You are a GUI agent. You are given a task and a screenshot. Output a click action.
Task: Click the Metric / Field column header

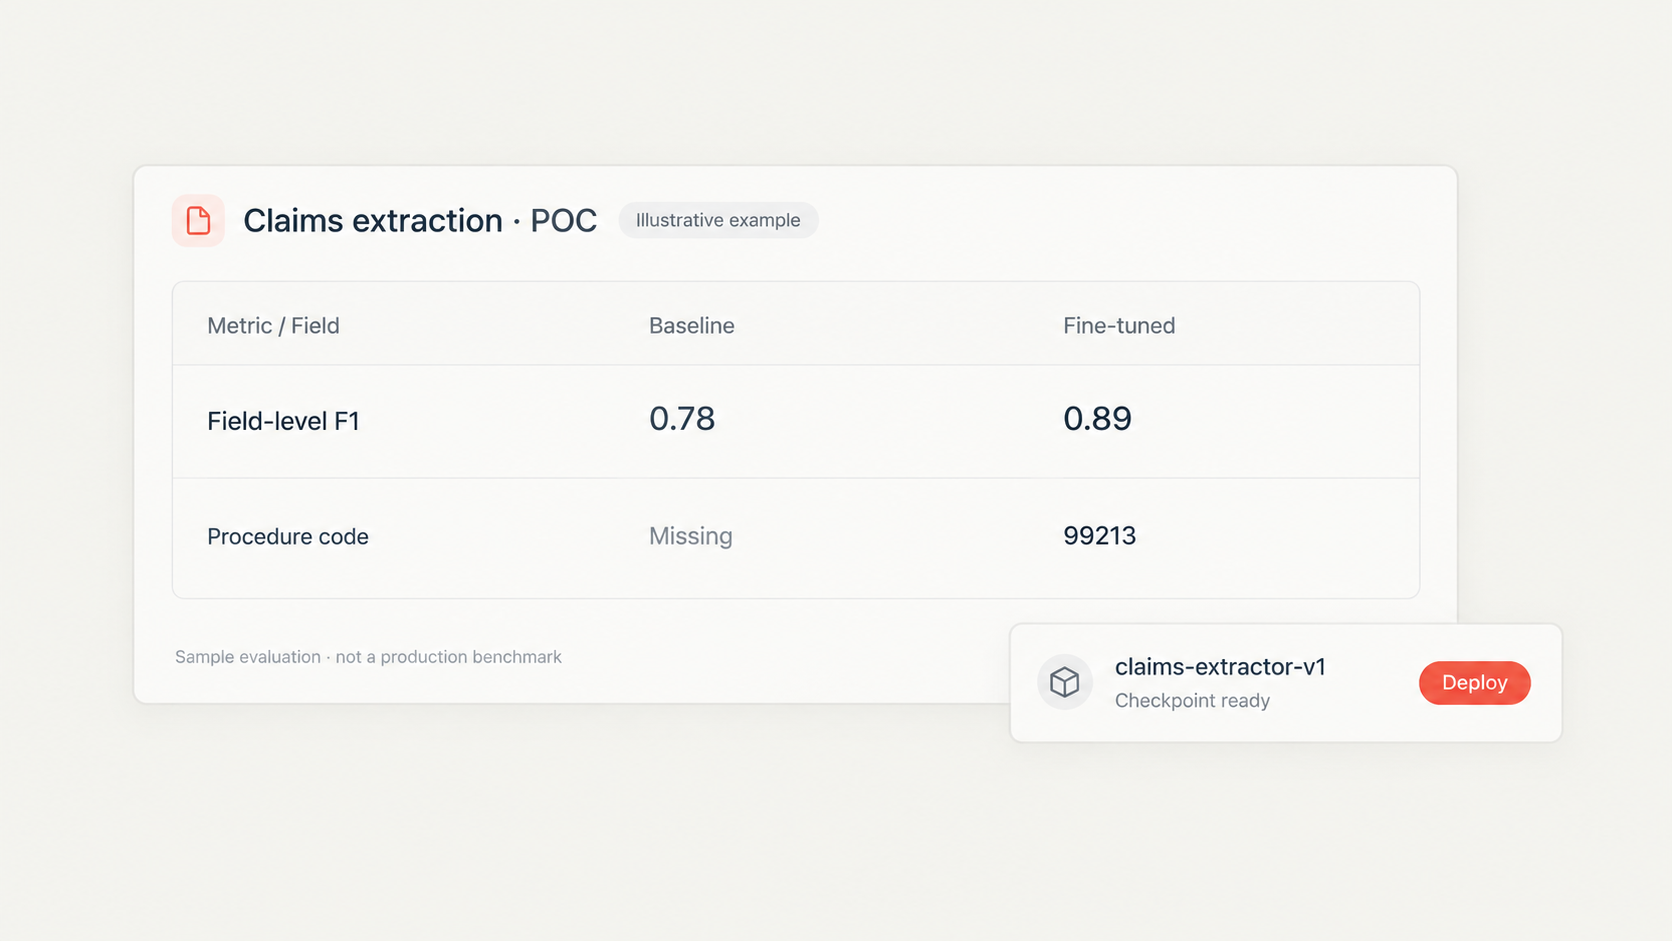click(x=273, y=326)
